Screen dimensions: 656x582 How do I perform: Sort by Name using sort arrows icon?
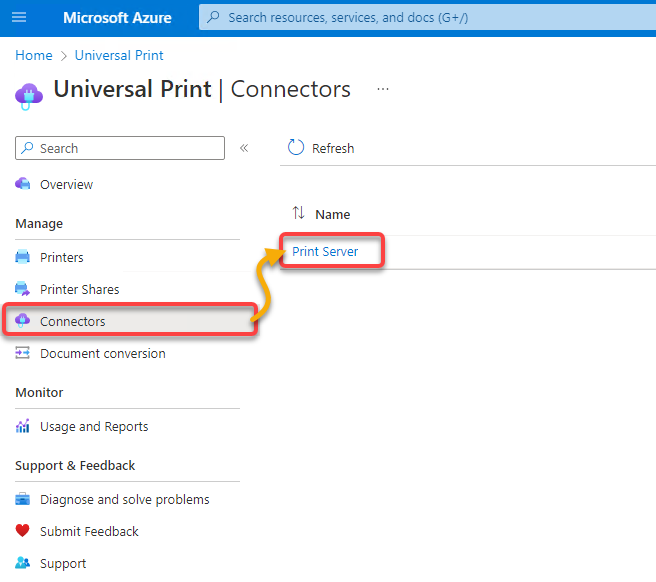tap(299, 213)
